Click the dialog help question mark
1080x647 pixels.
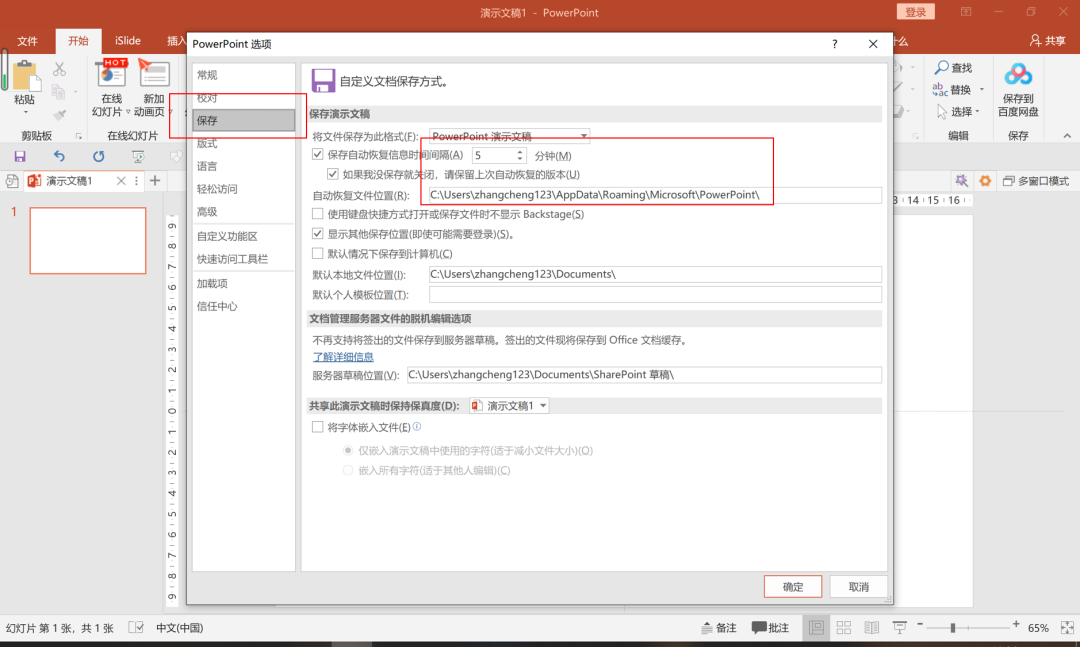[x=835, y=44]
